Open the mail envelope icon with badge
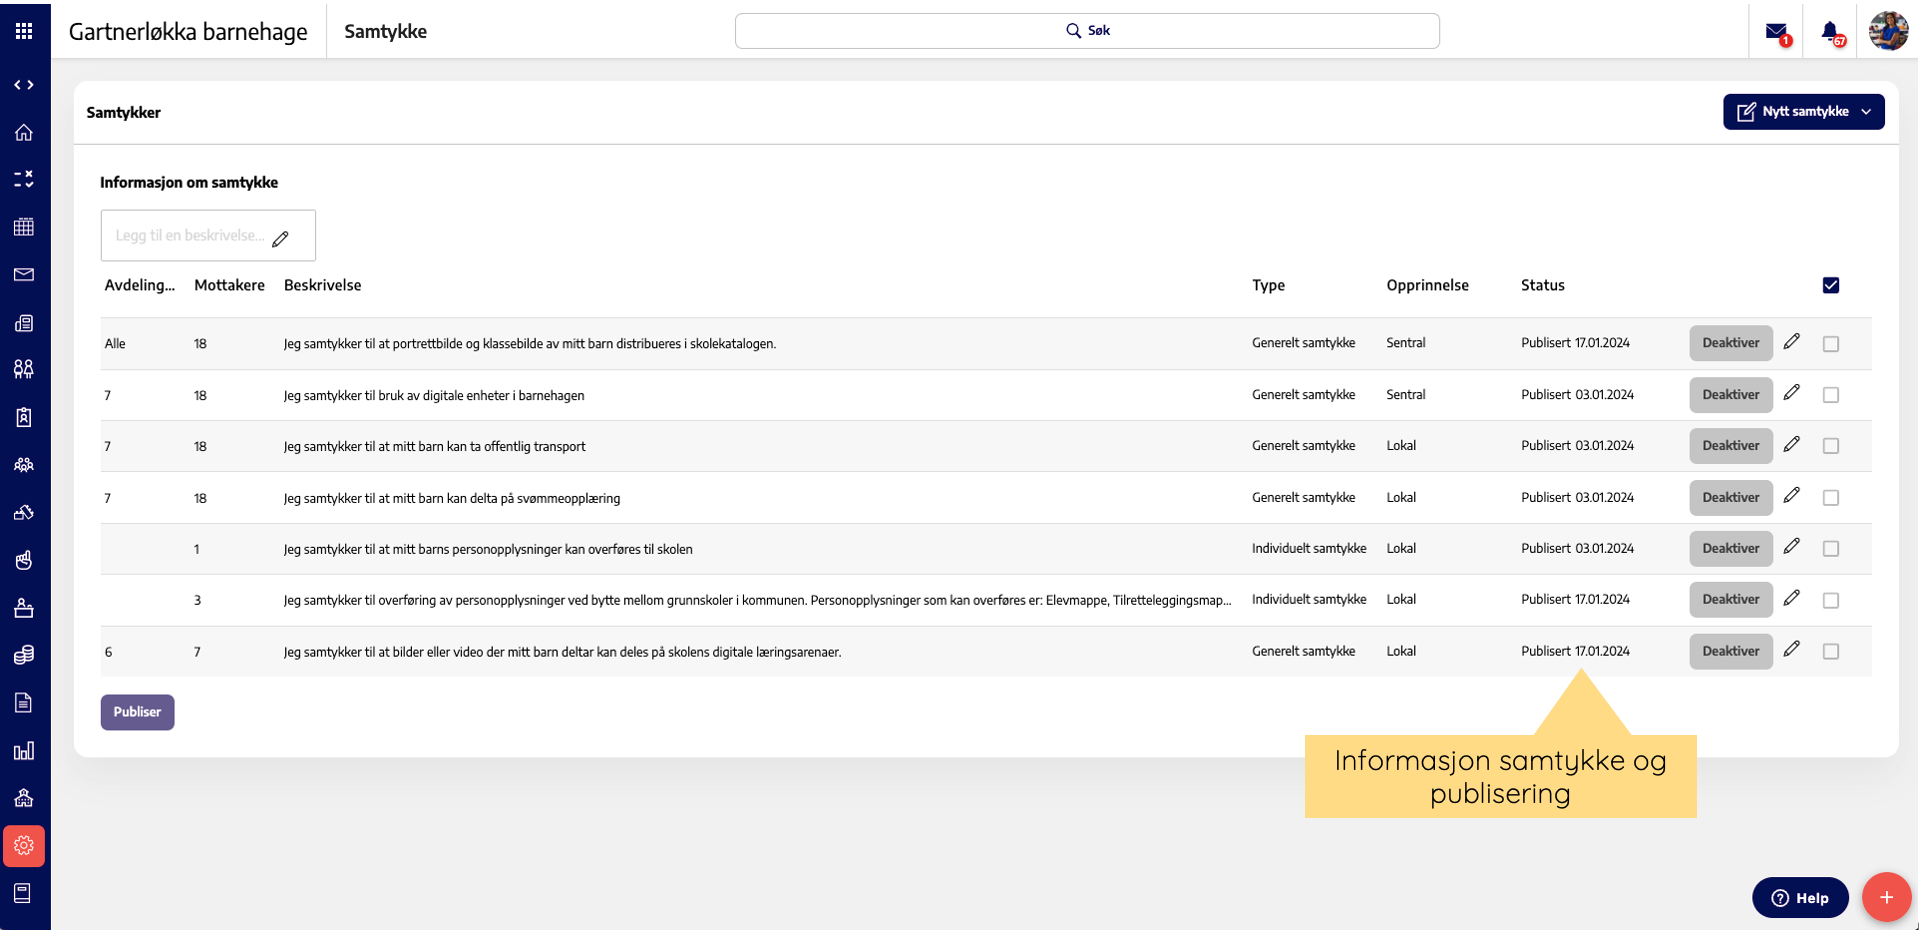 (x=1776, y=32)
